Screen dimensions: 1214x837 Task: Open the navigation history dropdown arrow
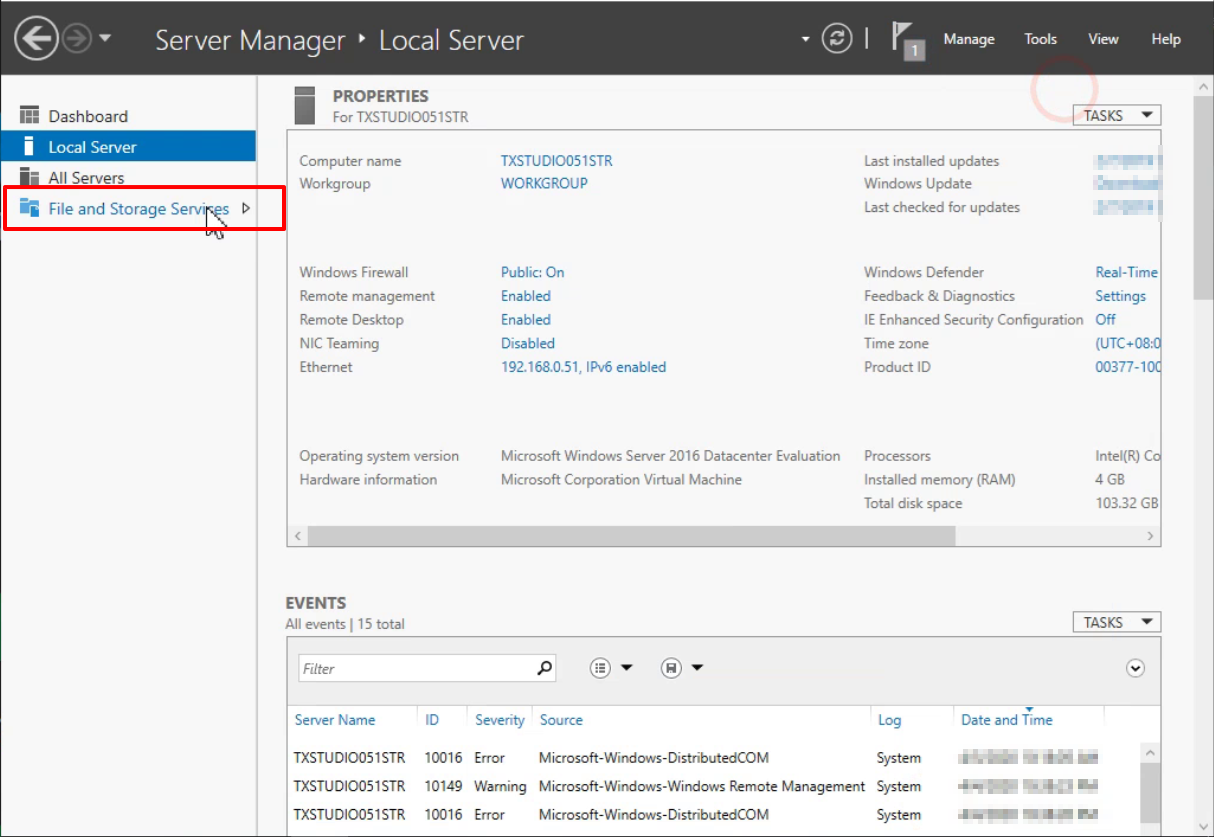[105, 39]
